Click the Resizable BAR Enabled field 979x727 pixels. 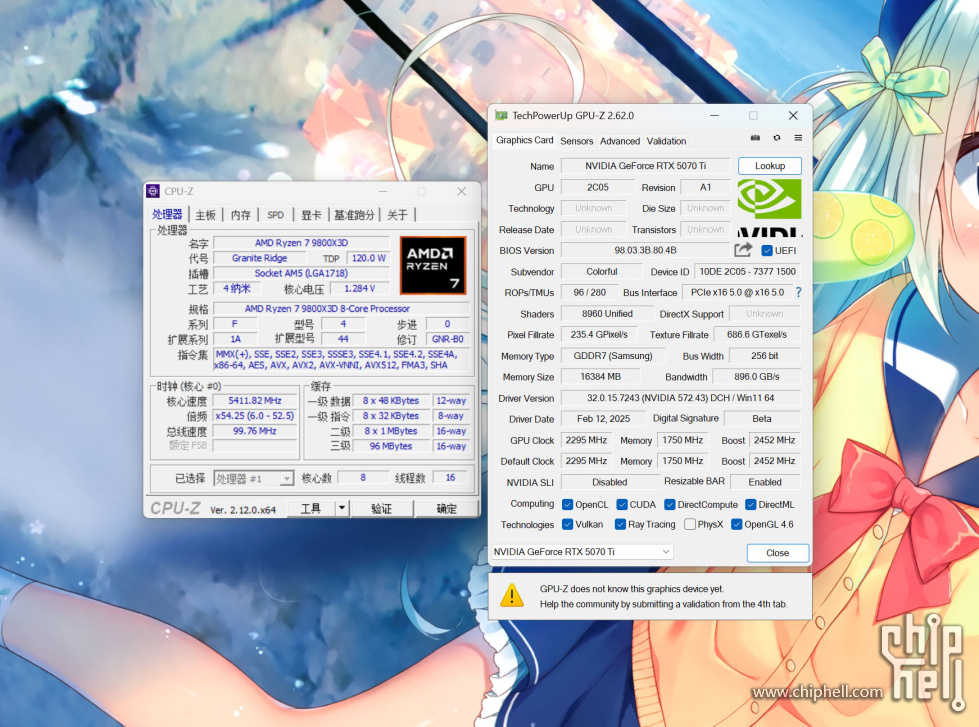pyautogui.click(x=765, y=482)
